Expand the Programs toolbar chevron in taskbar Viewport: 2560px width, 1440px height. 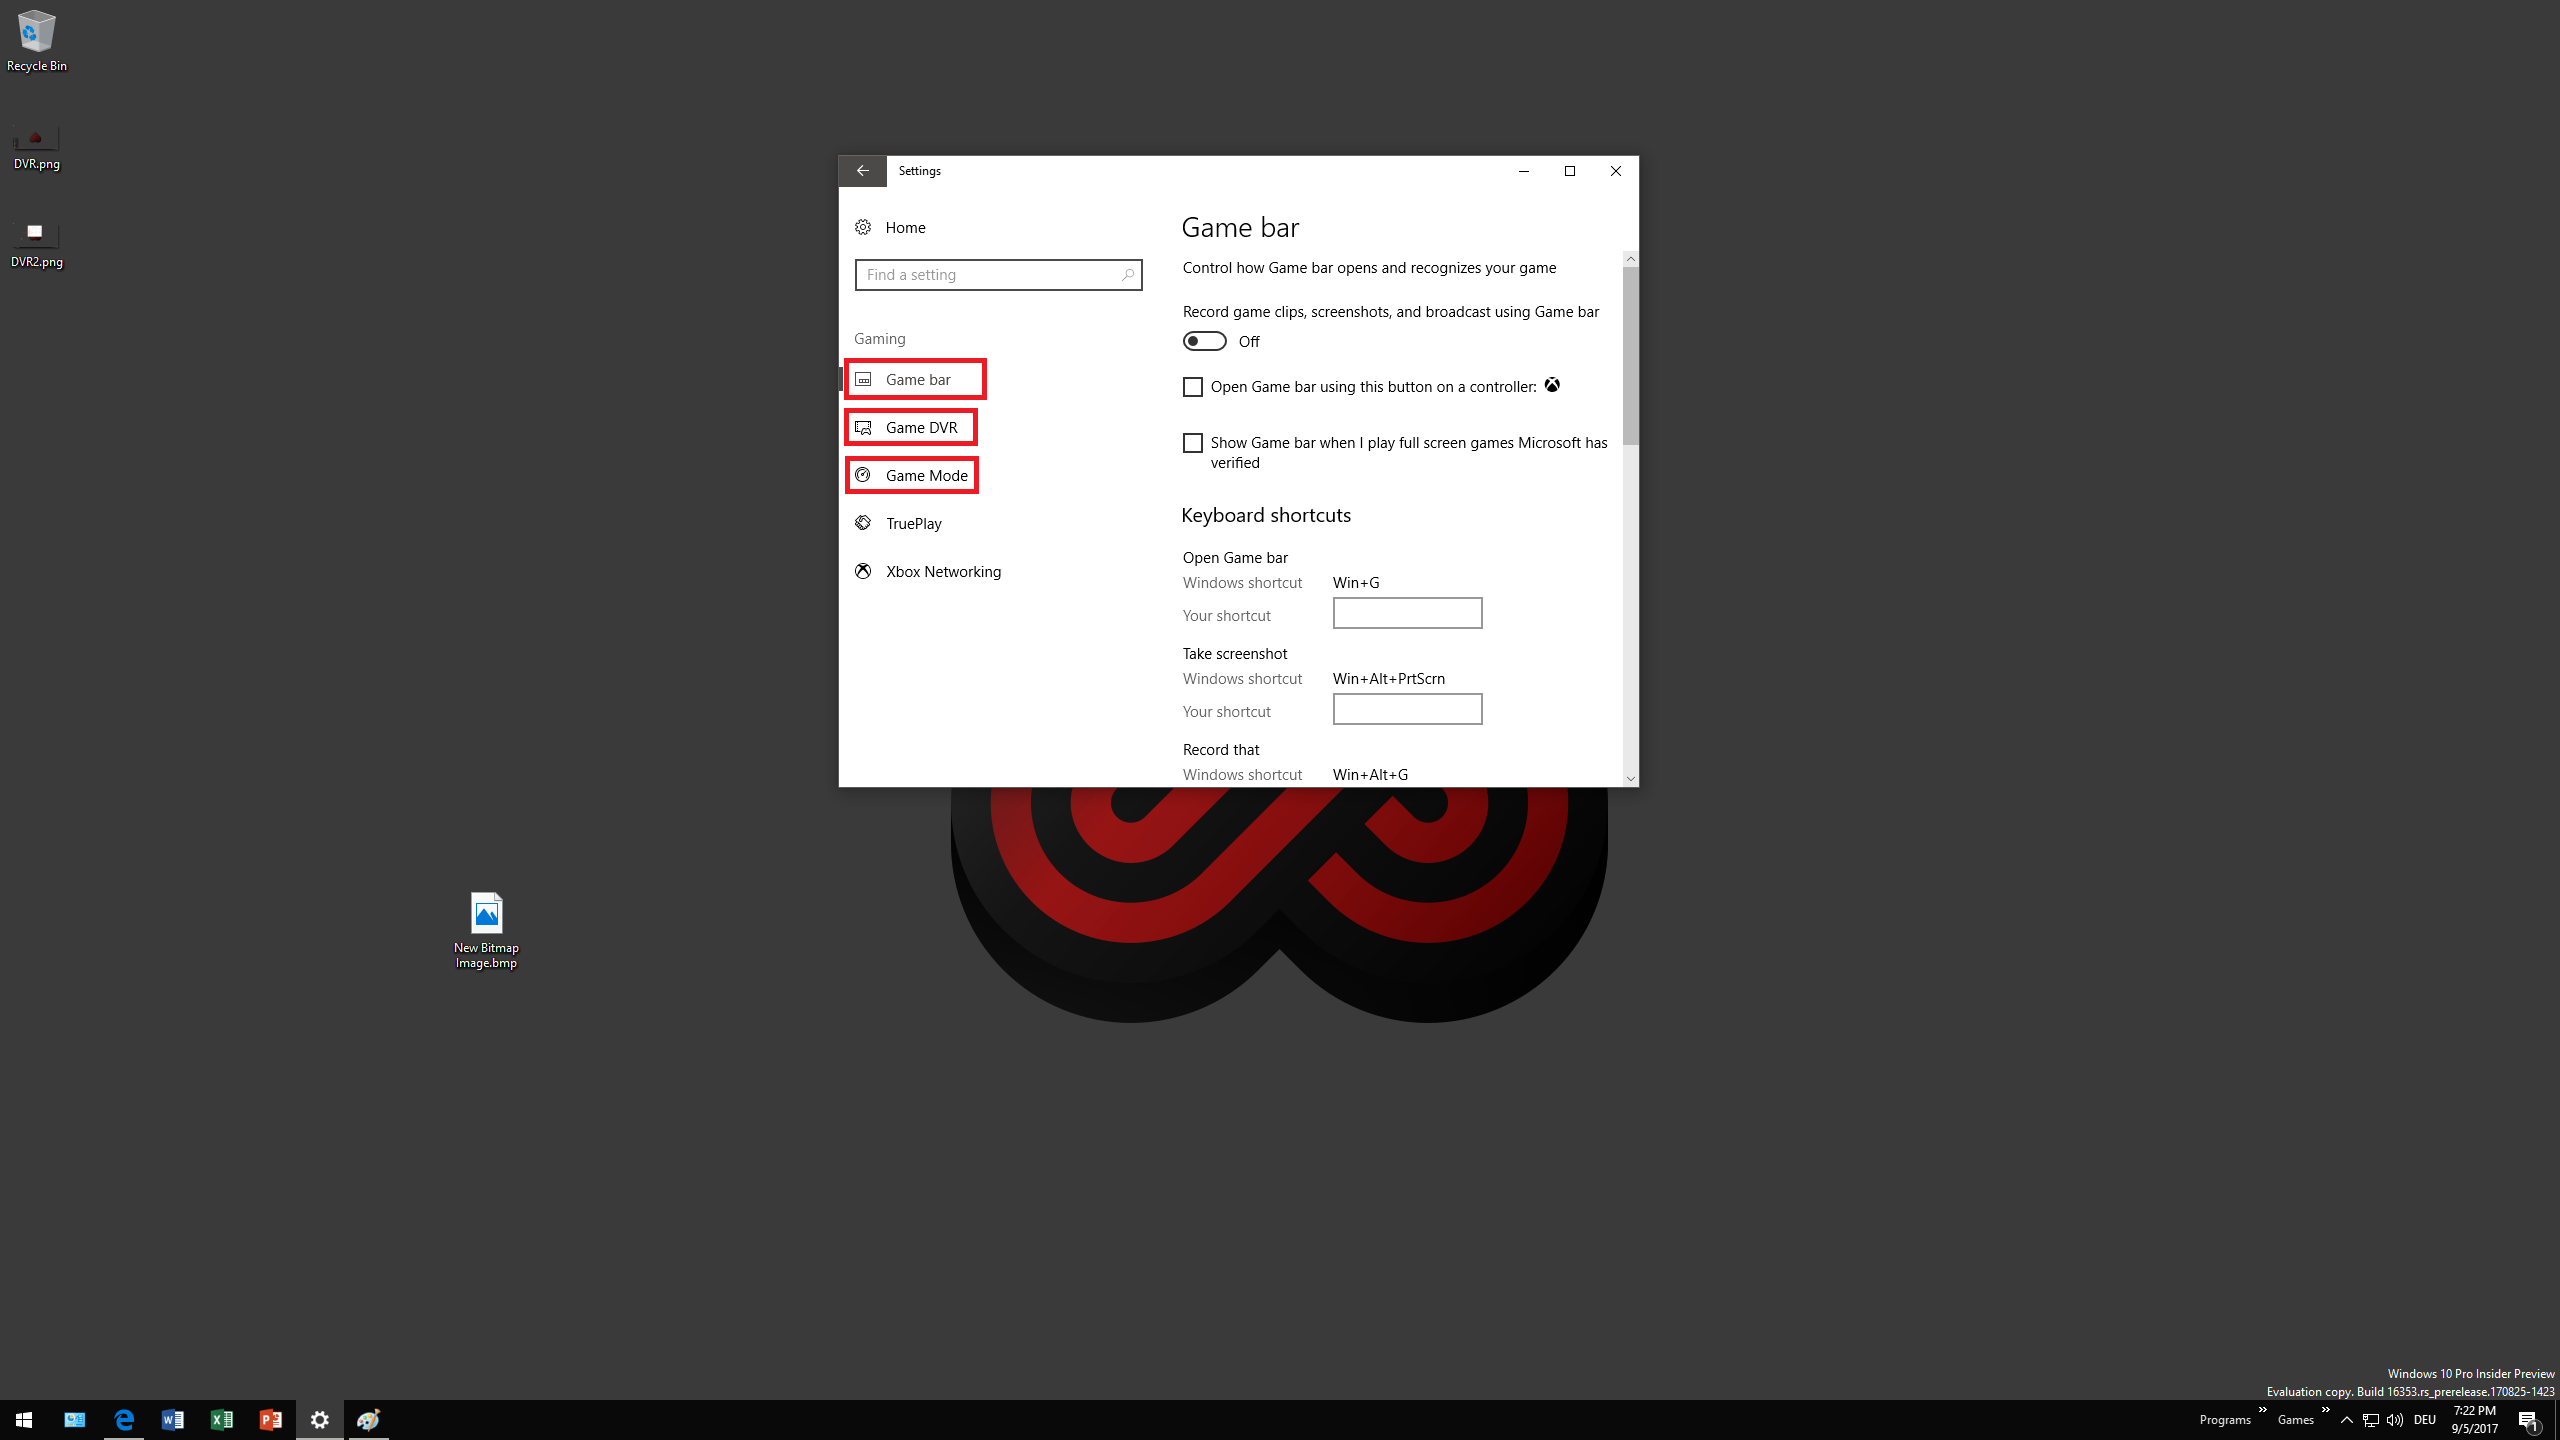(x=2262, y=1410)
